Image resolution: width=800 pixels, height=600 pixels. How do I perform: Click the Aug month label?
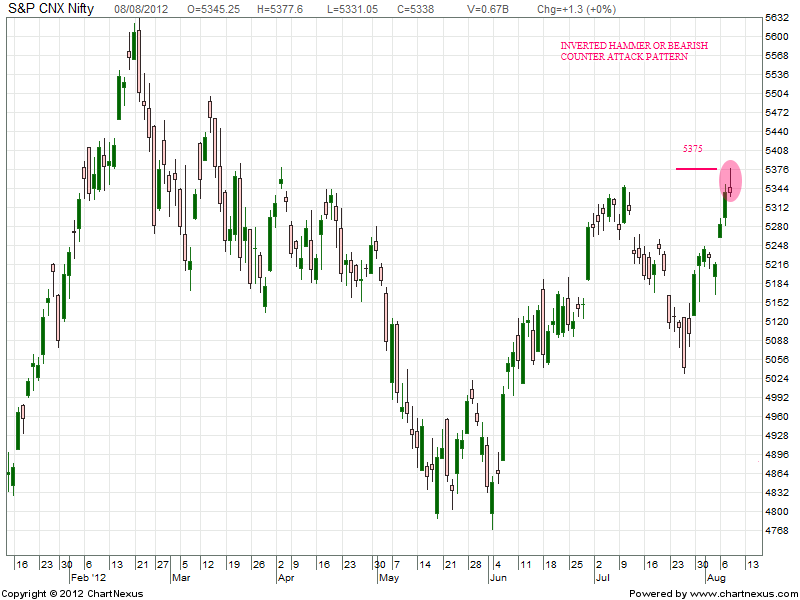[x=716, y=578]
